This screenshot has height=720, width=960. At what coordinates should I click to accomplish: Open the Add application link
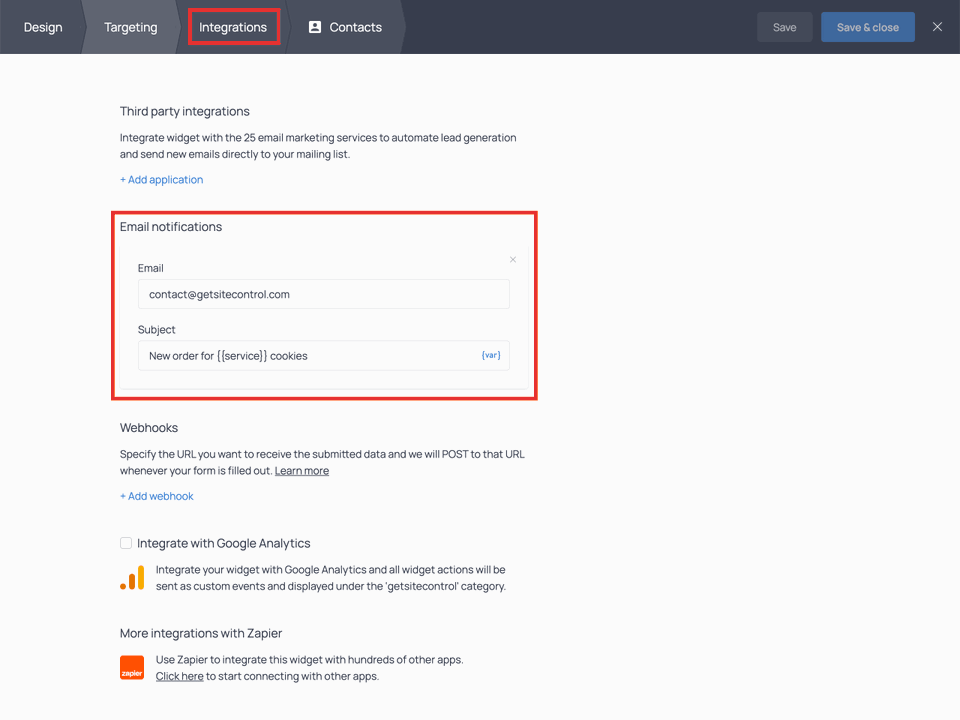point(161,179)
